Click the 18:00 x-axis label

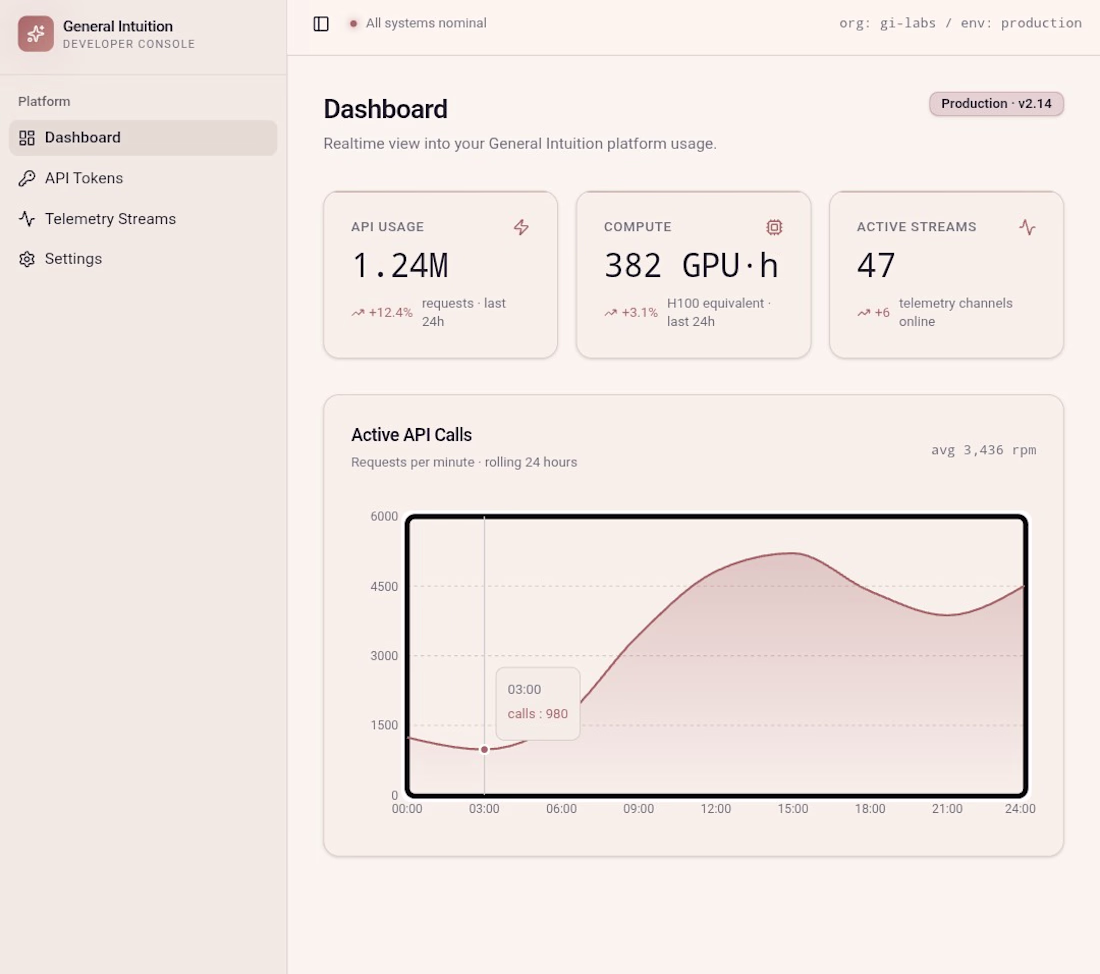870,808
